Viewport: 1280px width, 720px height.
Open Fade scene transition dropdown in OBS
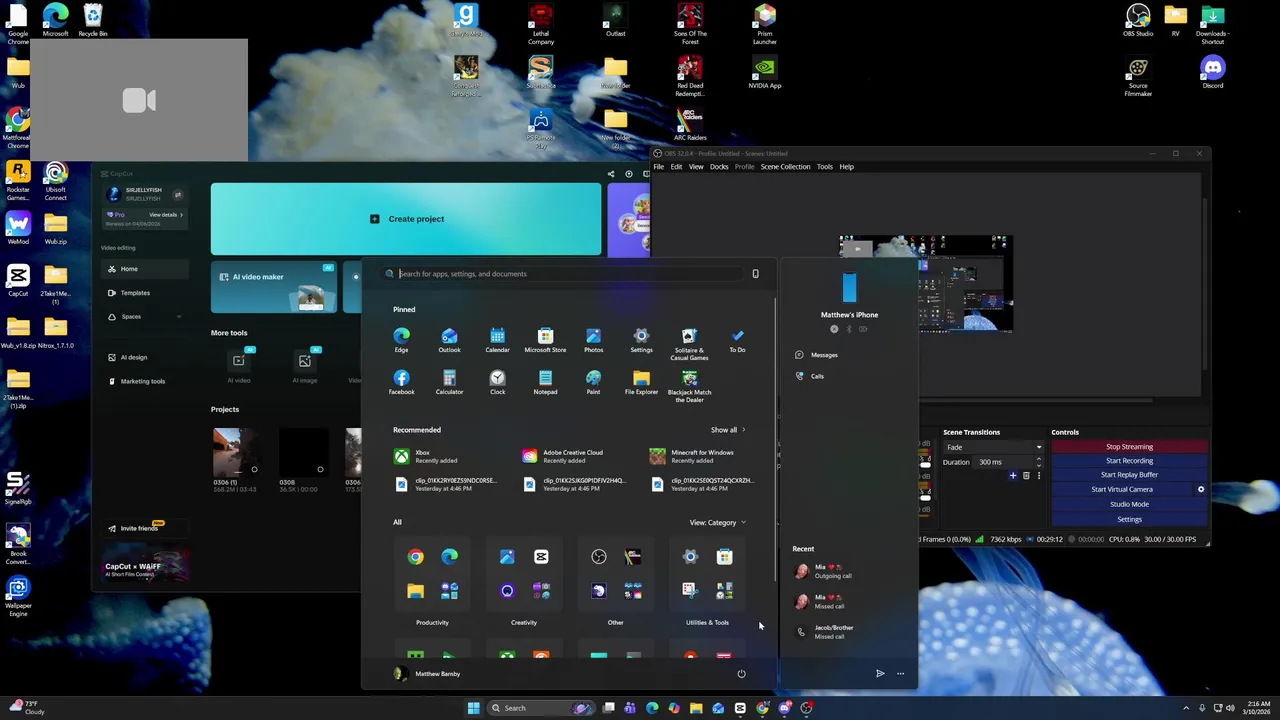993,447
